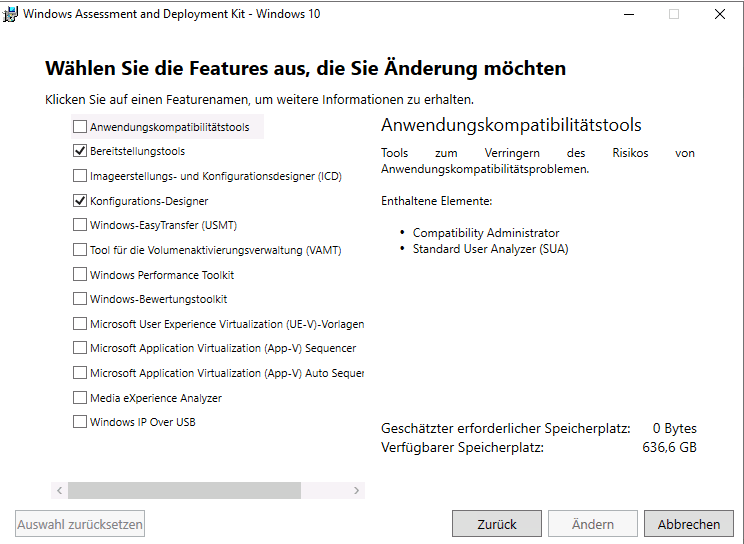
Task: Enable Imageerstellungs- und Konfigurationsdesigner (ICD) checkbox
Action: (x=80, y=176)
